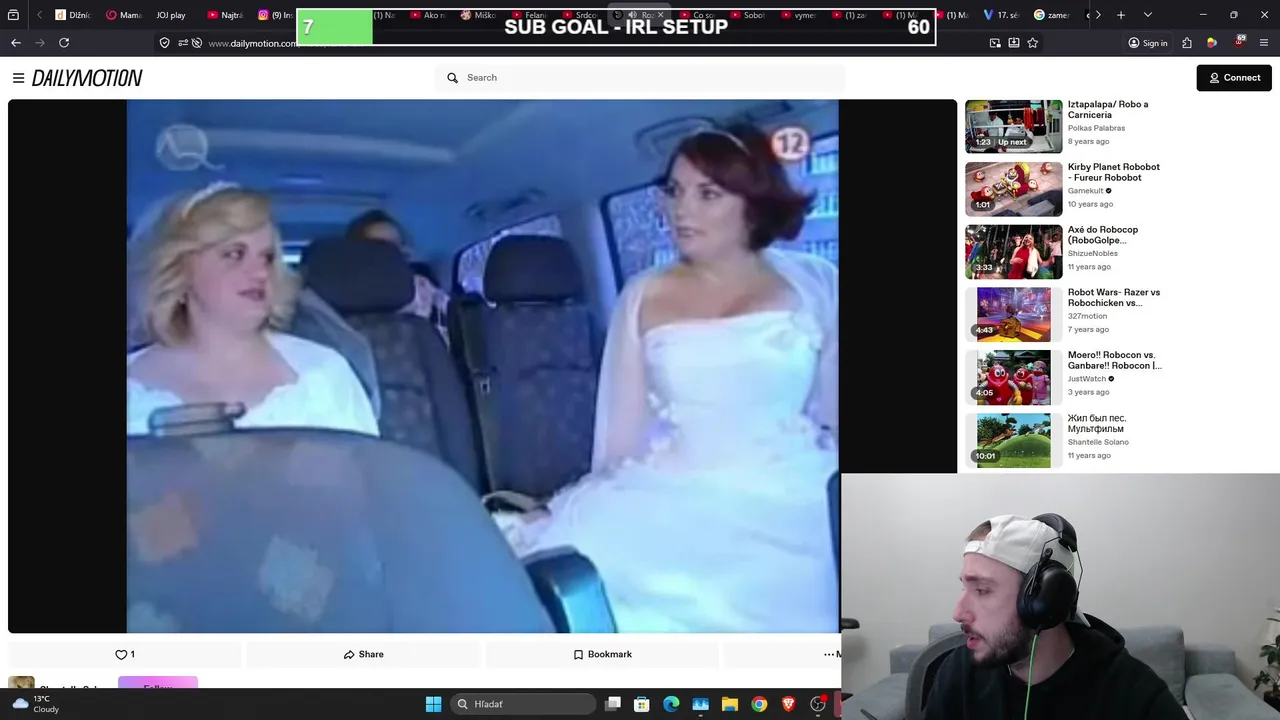This screenshot has height=720, width=1280.
Task: Open a new tab with the plus
Action: [x=1121, y=15]
